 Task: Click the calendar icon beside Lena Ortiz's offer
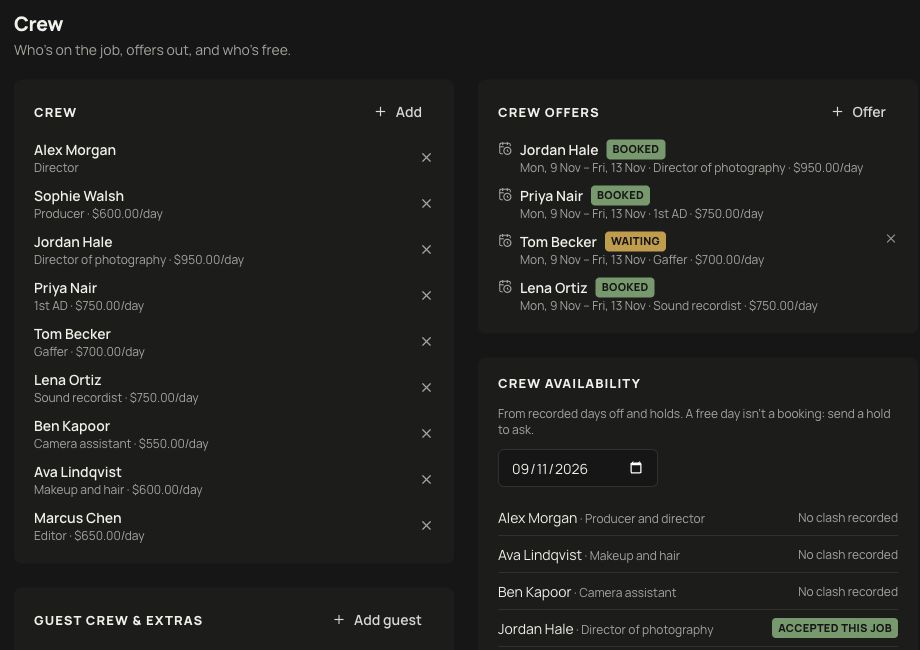point(505,287)
